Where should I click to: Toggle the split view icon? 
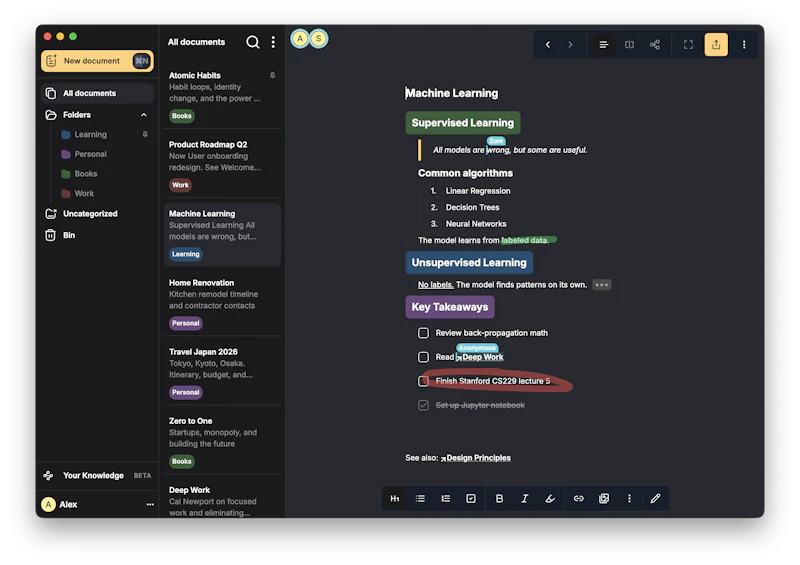(x=630, y=45)
